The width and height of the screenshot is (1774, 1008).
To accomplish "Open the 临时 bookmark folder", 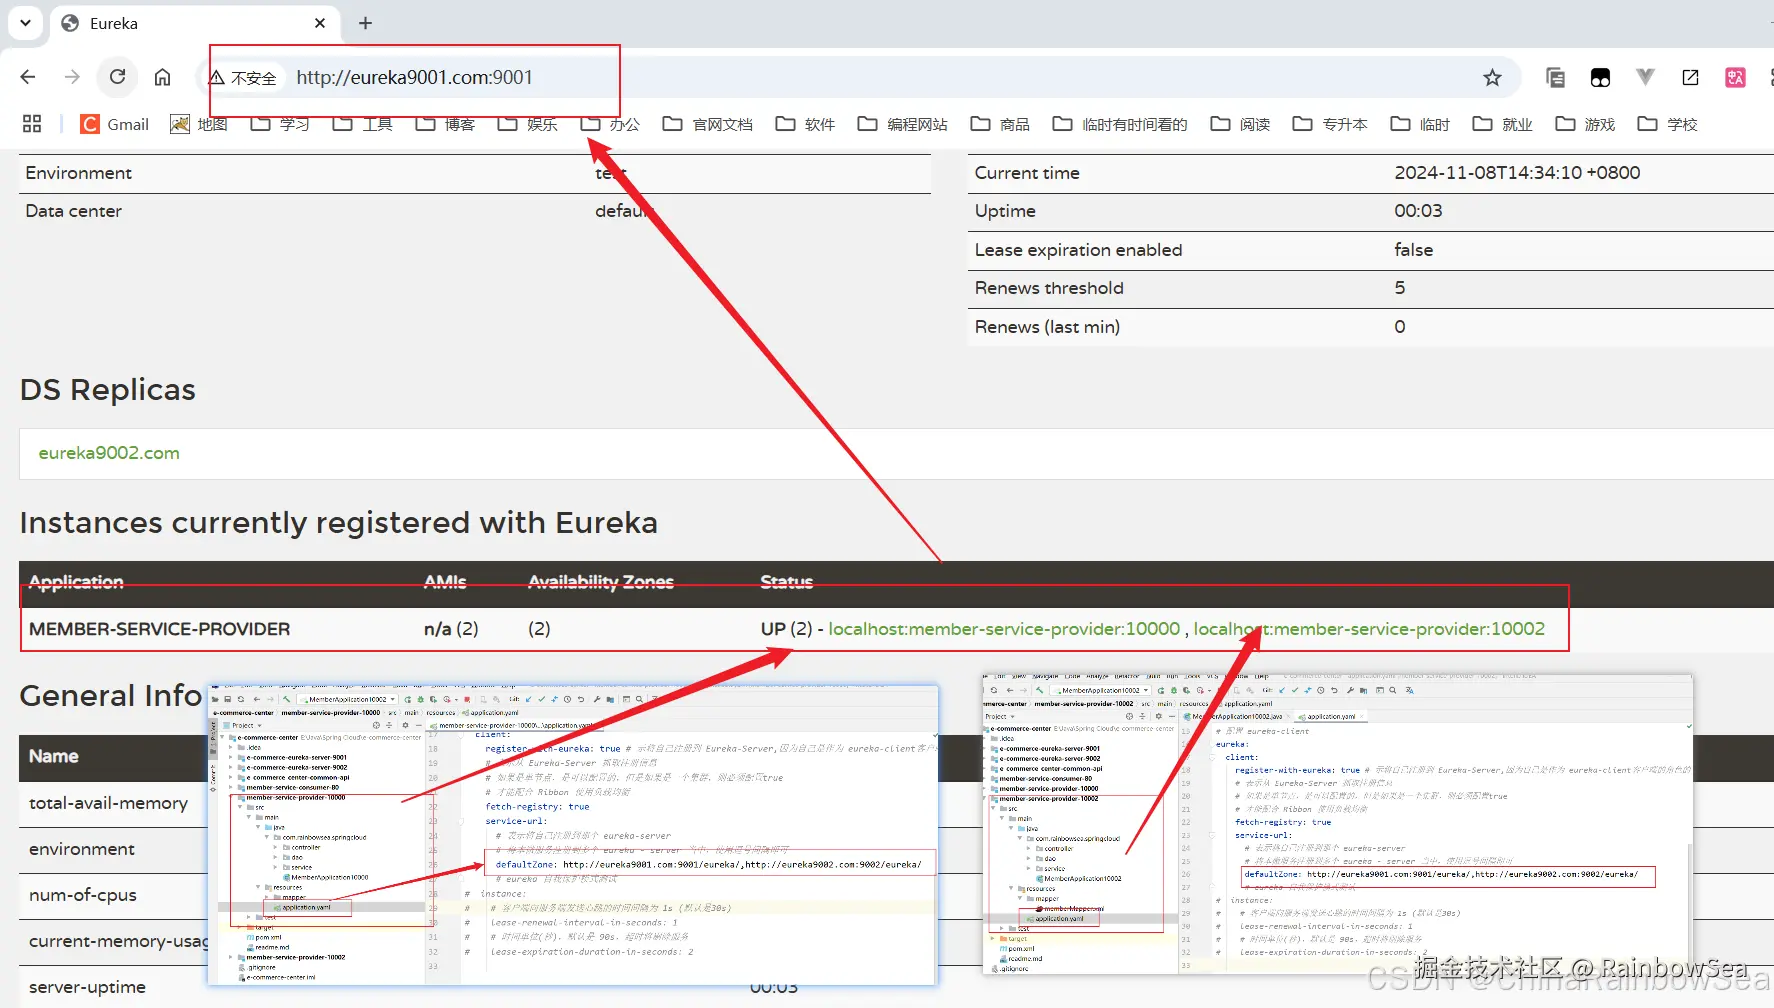I will [x=1420, y=124].
